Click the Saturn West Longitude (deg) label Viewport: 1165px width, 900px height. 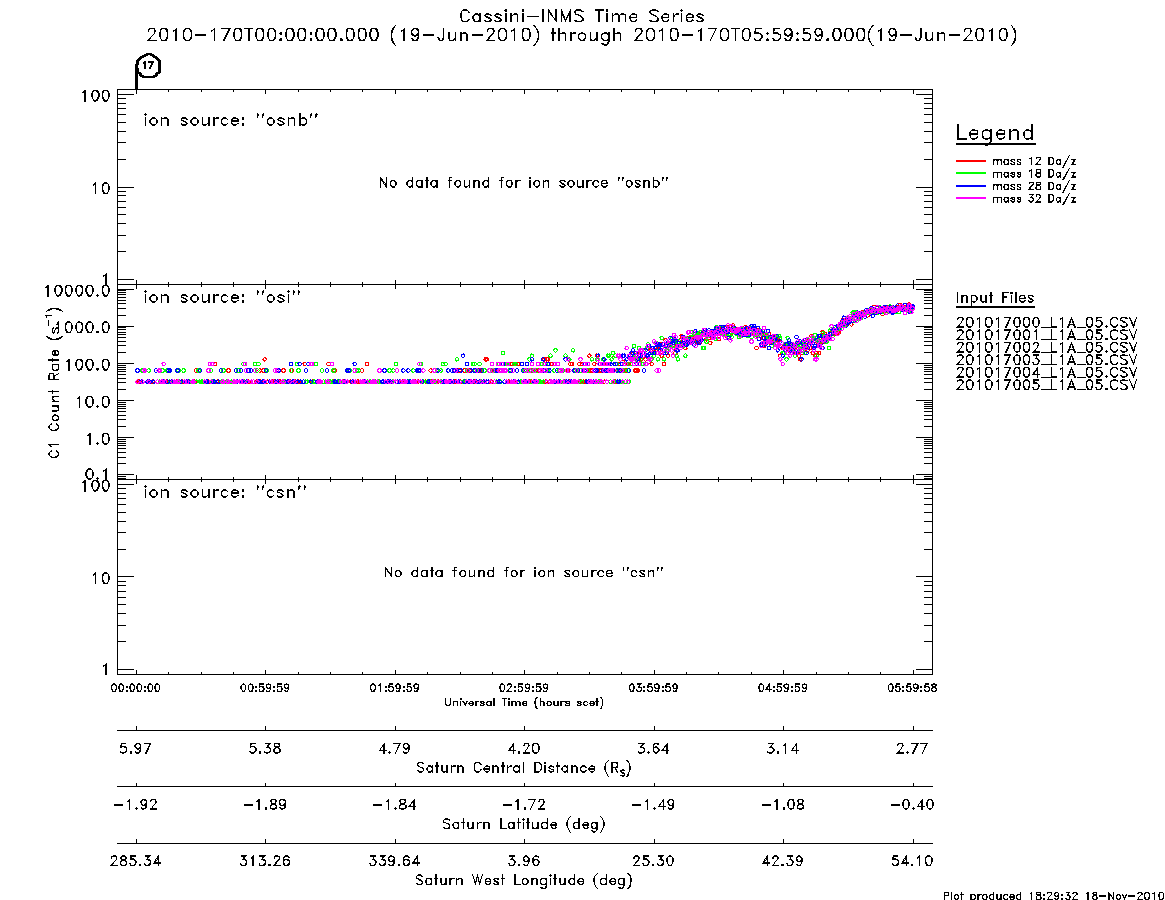524,881
